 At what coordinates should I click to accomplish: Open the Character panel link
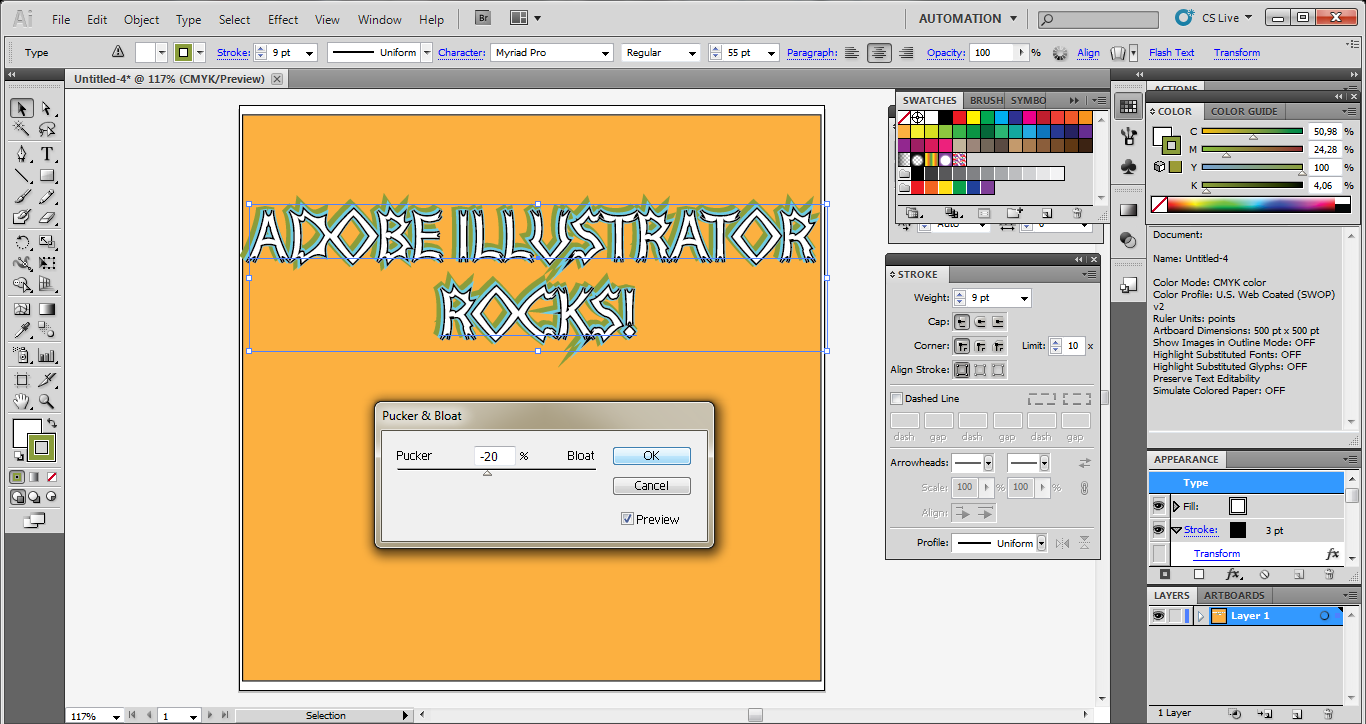pos(461,53)
